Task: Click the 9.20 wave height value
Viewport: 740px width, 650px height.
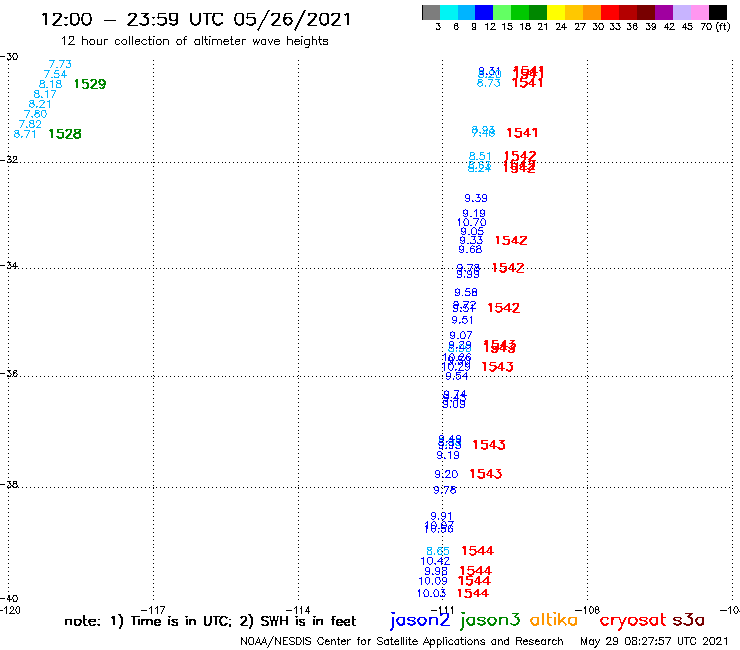Action: 446,474
